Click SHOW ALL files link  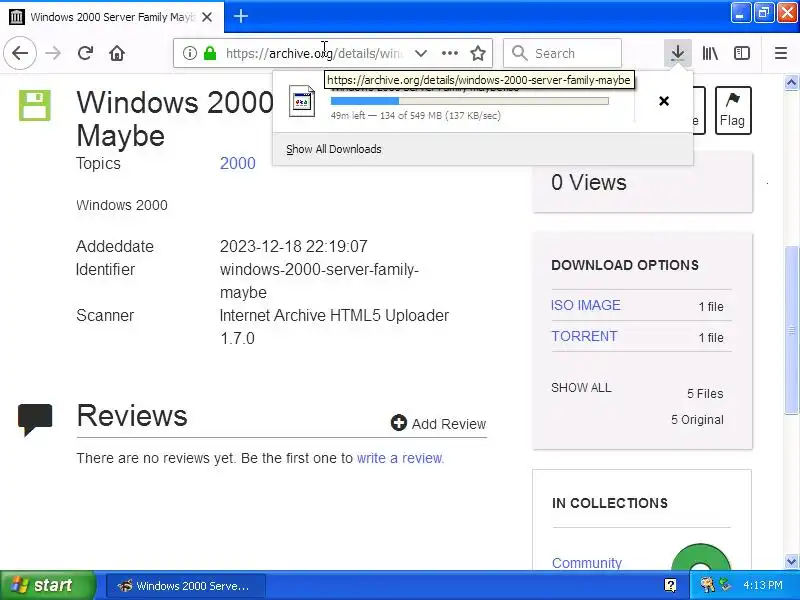581,388
